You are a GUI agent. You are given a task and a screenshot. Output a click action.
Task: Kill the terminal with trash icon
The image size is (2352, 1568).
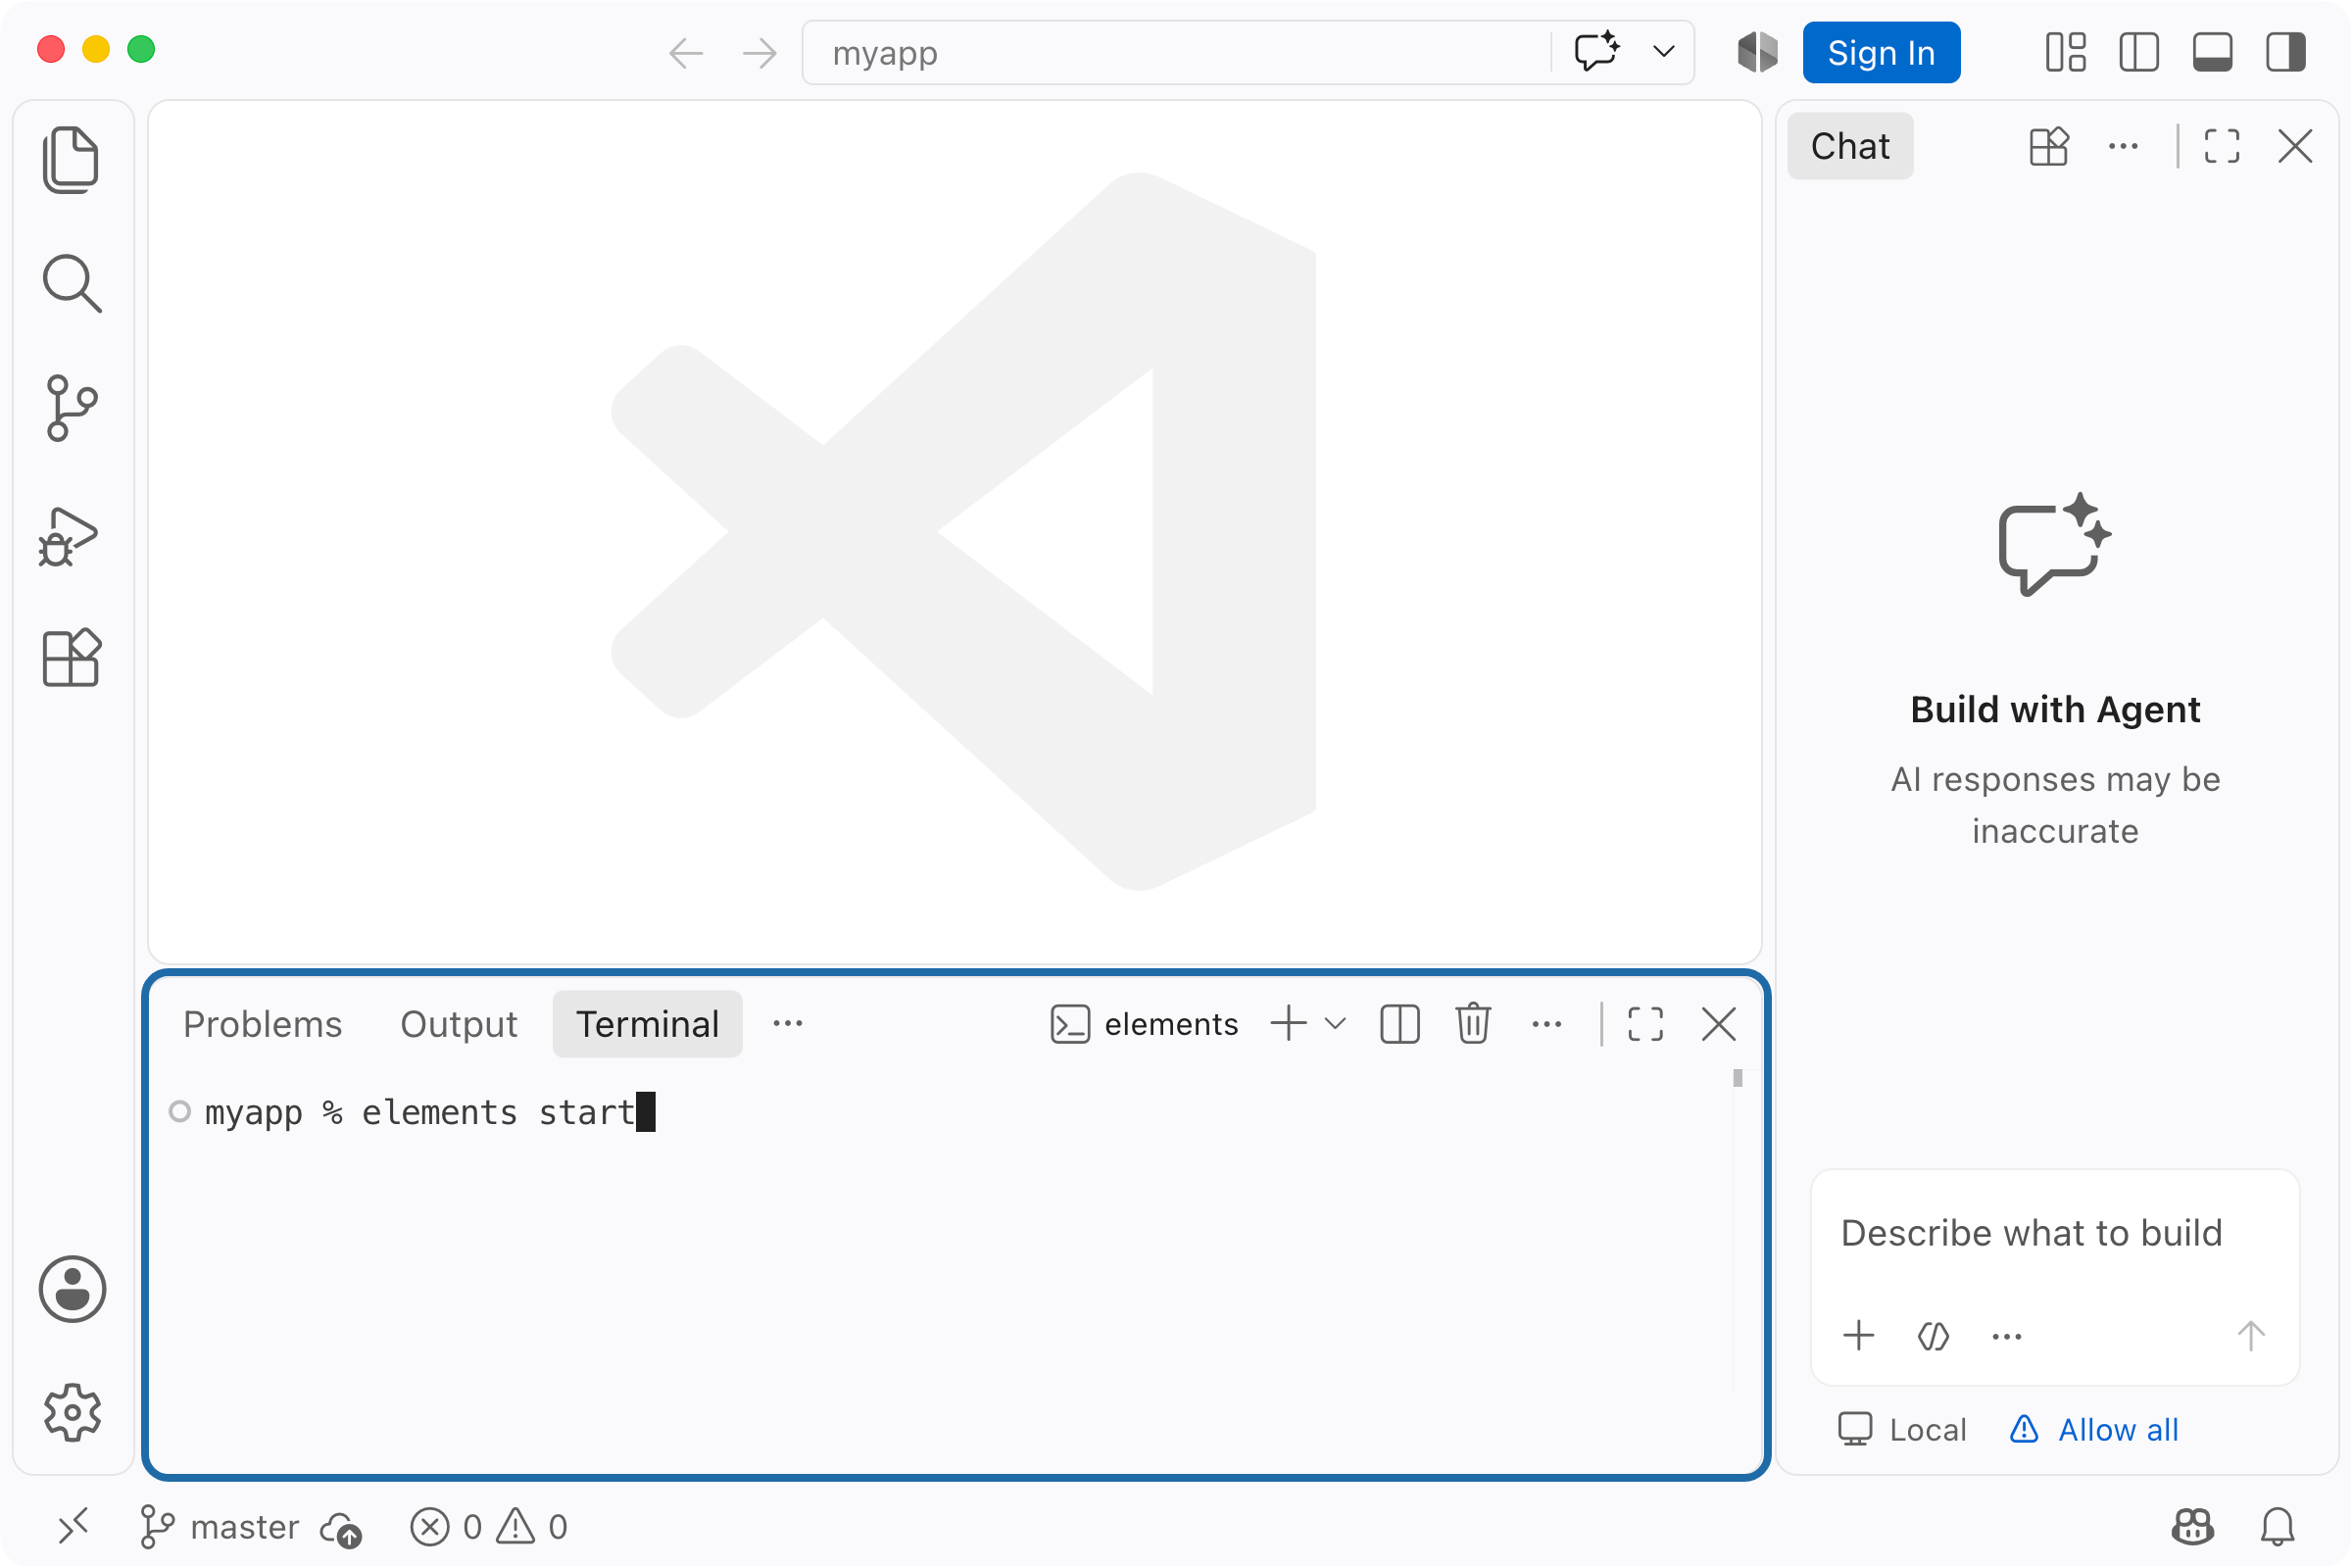1473,1024
